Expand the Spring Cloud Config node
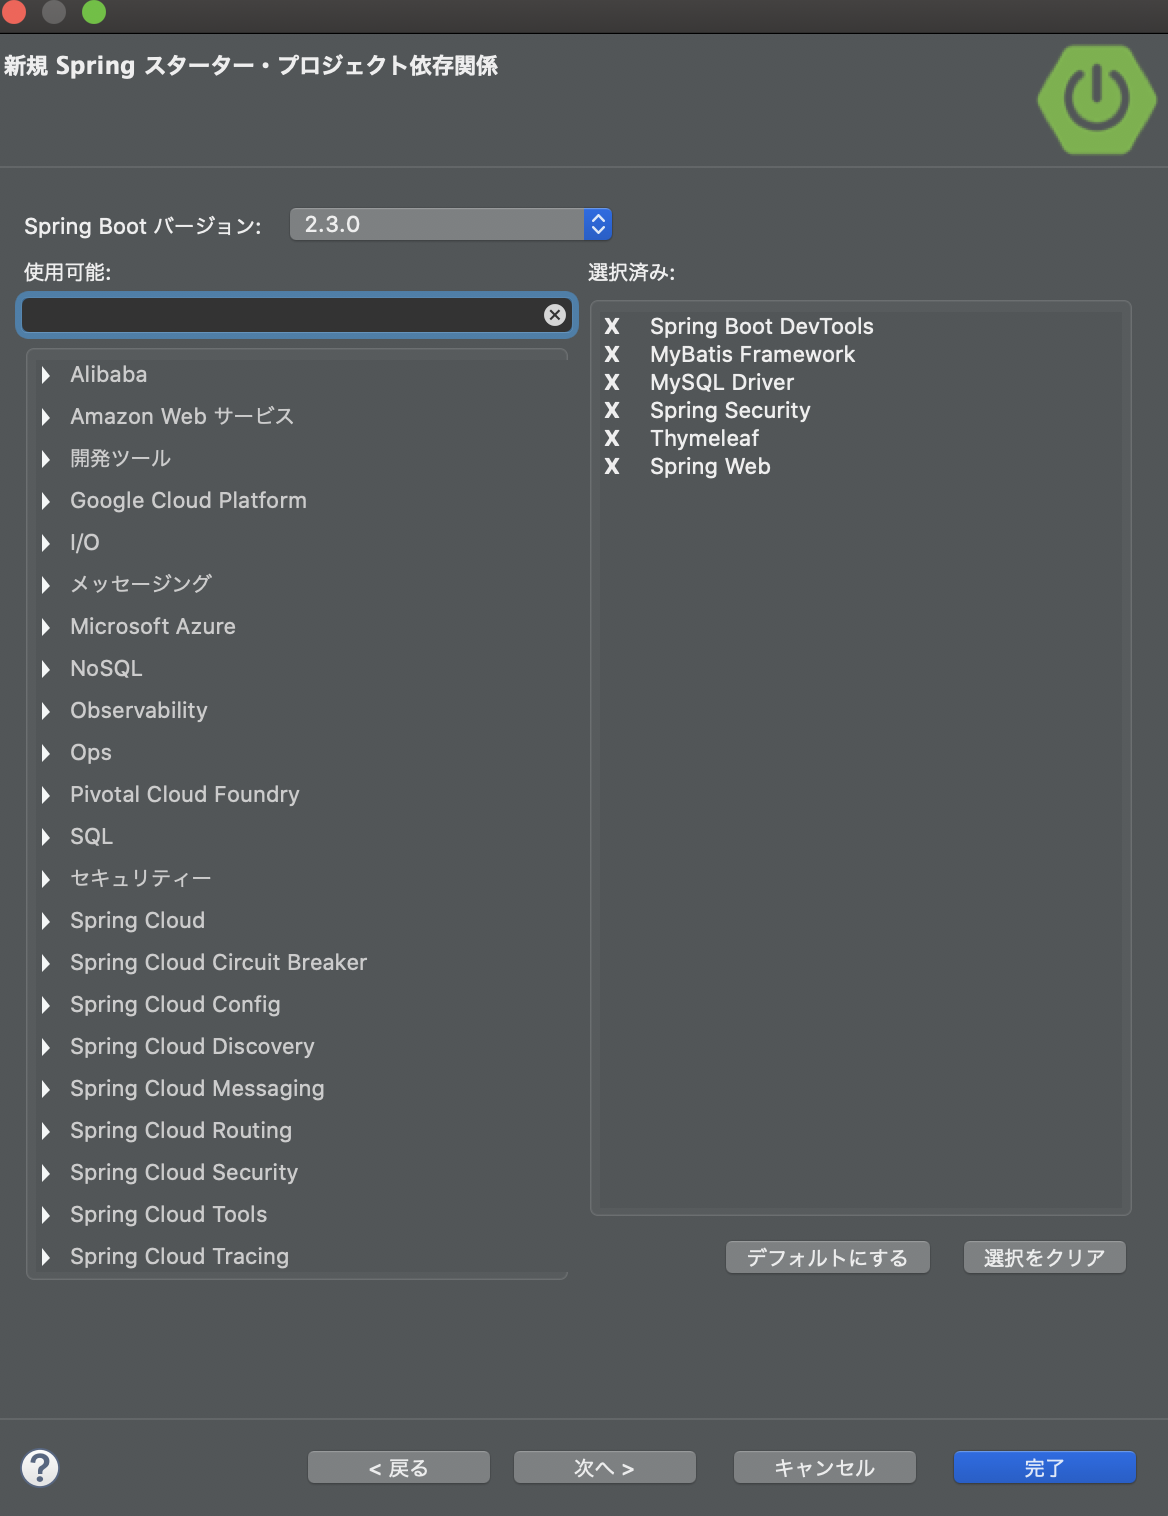 [45, 1005]
